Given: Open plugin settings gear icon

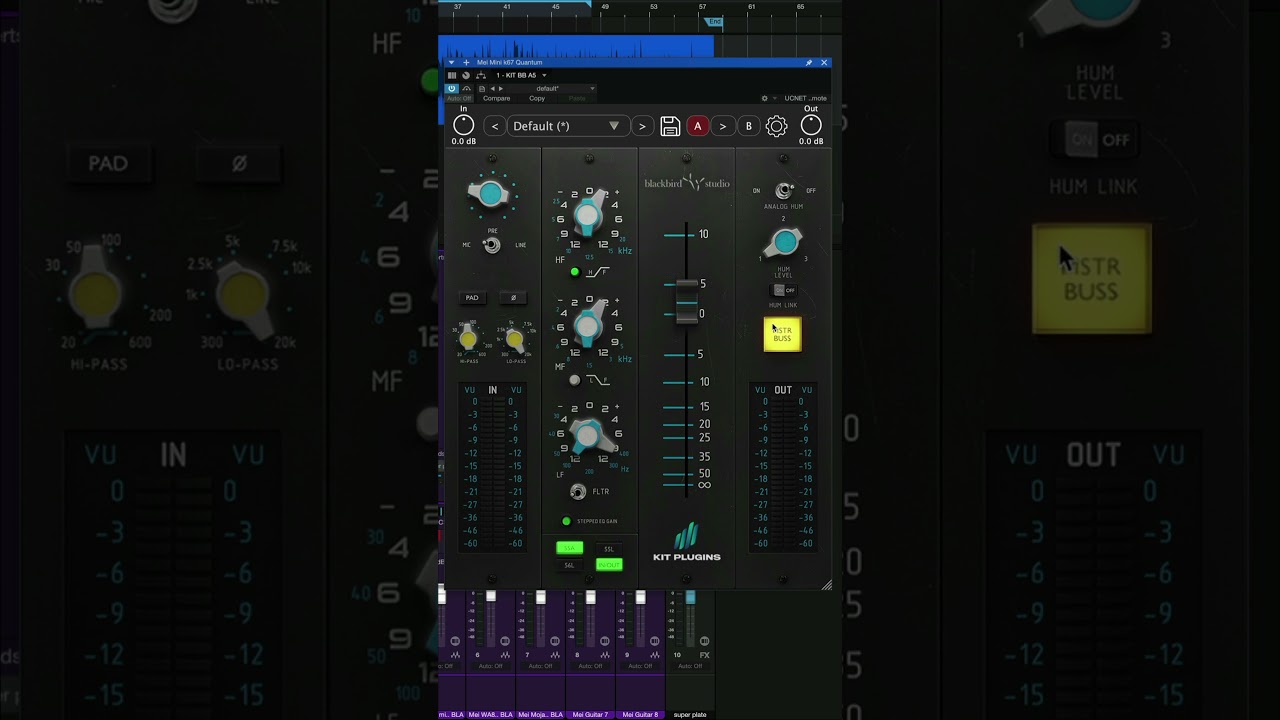Looking at the screenshot, I should click(x=776, y=126).
